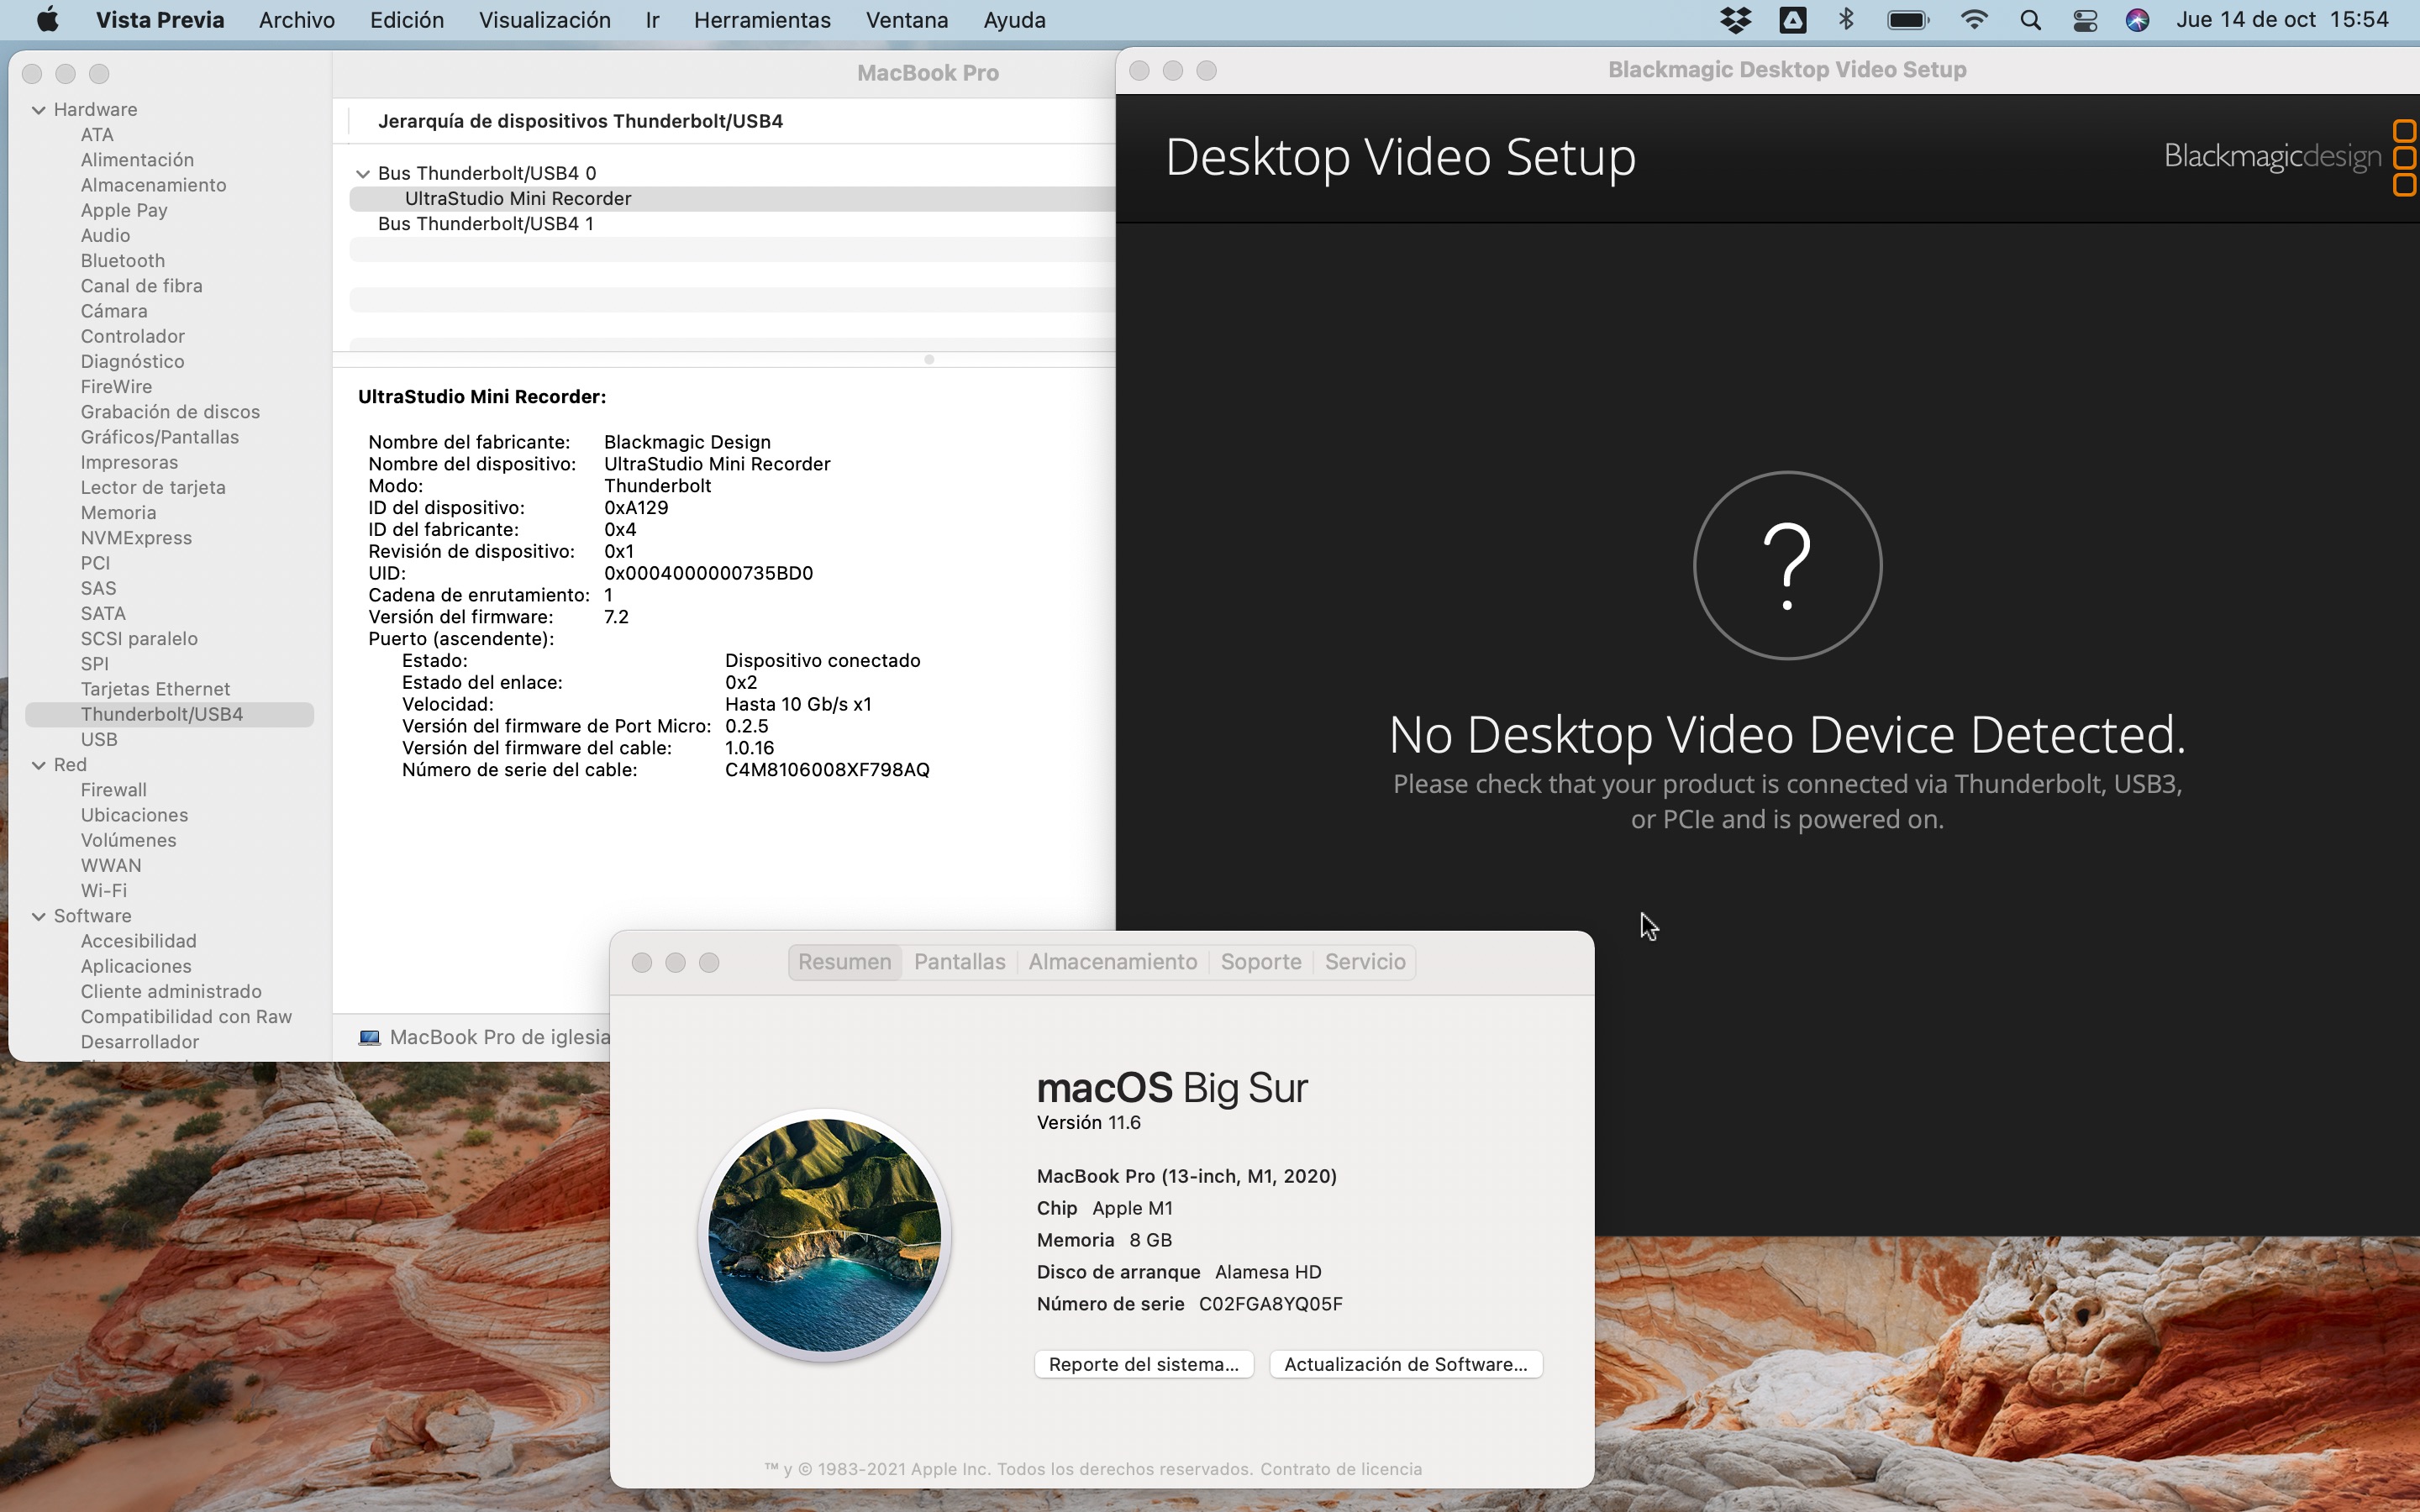Select Compatibilidad con Raw item
Image resolution: width=2420 pixels, height=1512 pixels.
[186, 1017]
